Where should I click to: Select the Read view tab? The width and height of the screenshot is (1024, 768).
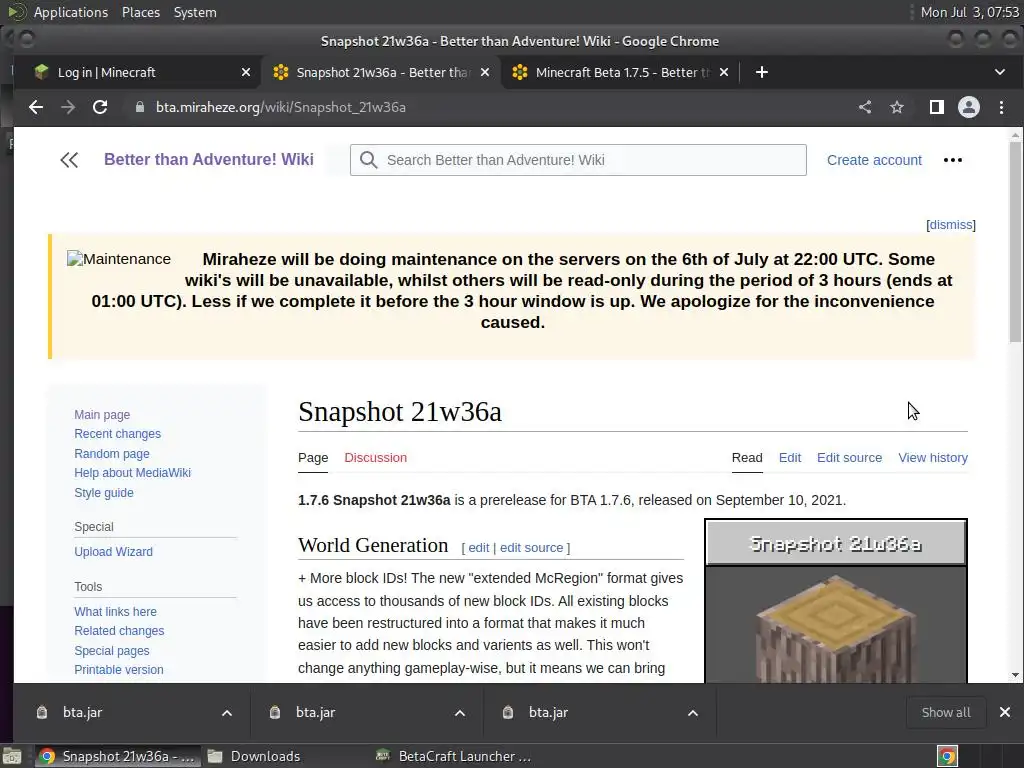pos(747,458)
